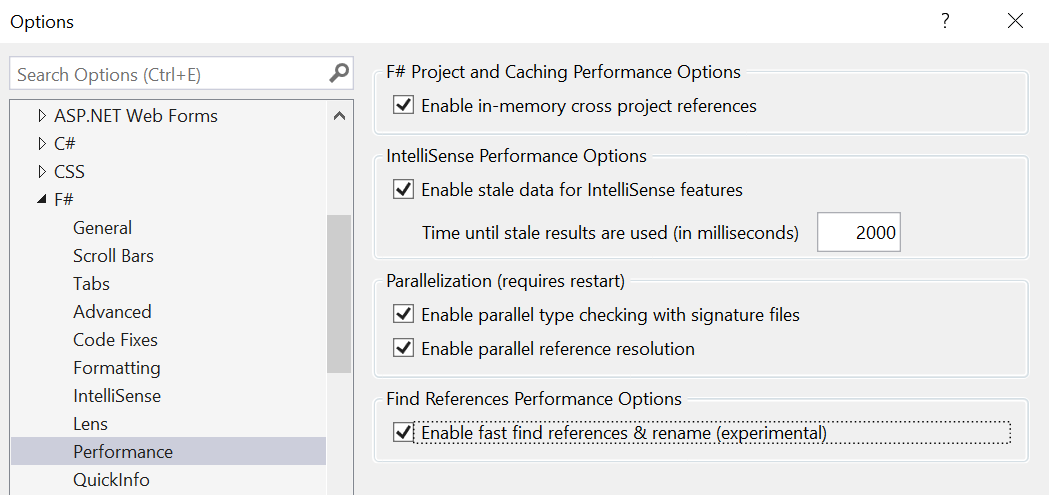Collapse the F# options node

tap(42, 200)
